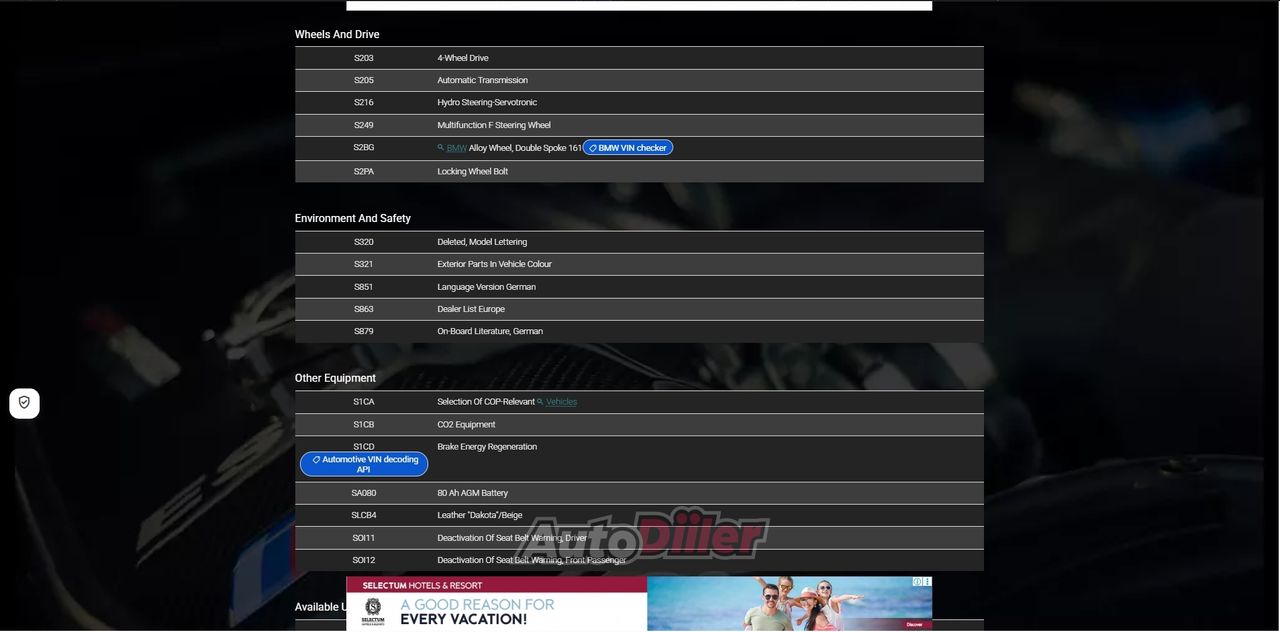1280x632 pixels.
Task: Follow the BMW link in the S2BG row
Action: coord(456,148)
